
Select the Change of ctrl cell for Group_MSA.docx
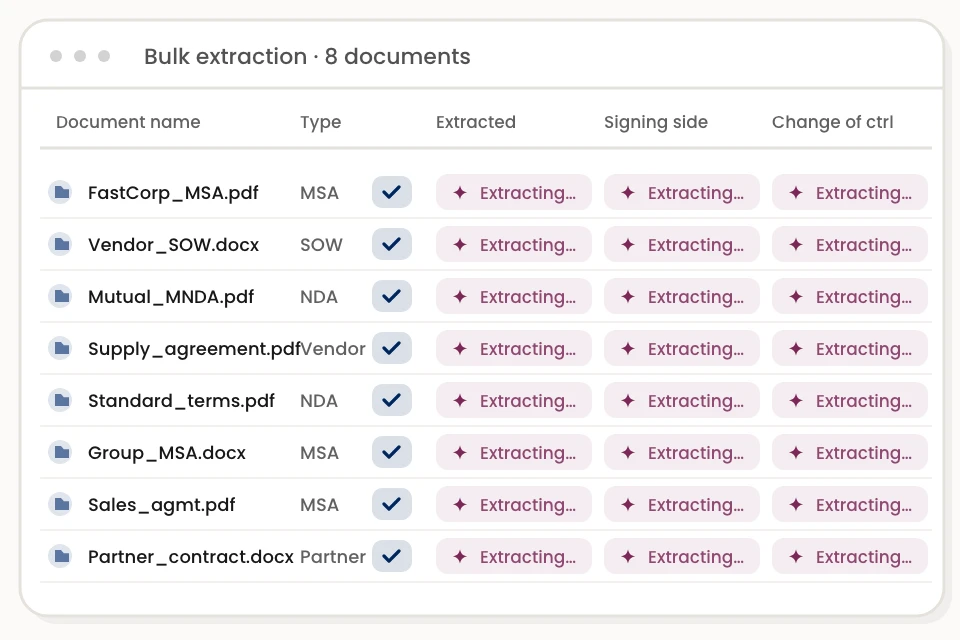pos(850,453)
